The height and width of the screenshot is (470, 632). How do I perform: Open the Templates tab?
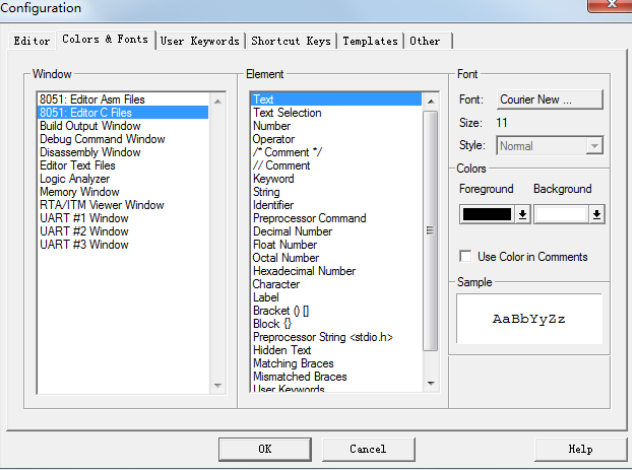coord(370,41)
